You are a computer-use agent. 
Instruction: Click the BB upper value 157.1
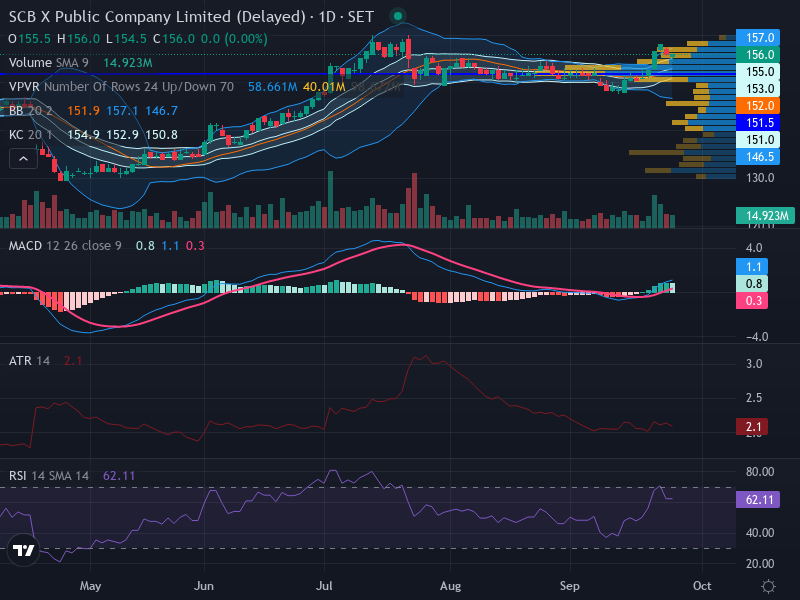click(122, 111)
